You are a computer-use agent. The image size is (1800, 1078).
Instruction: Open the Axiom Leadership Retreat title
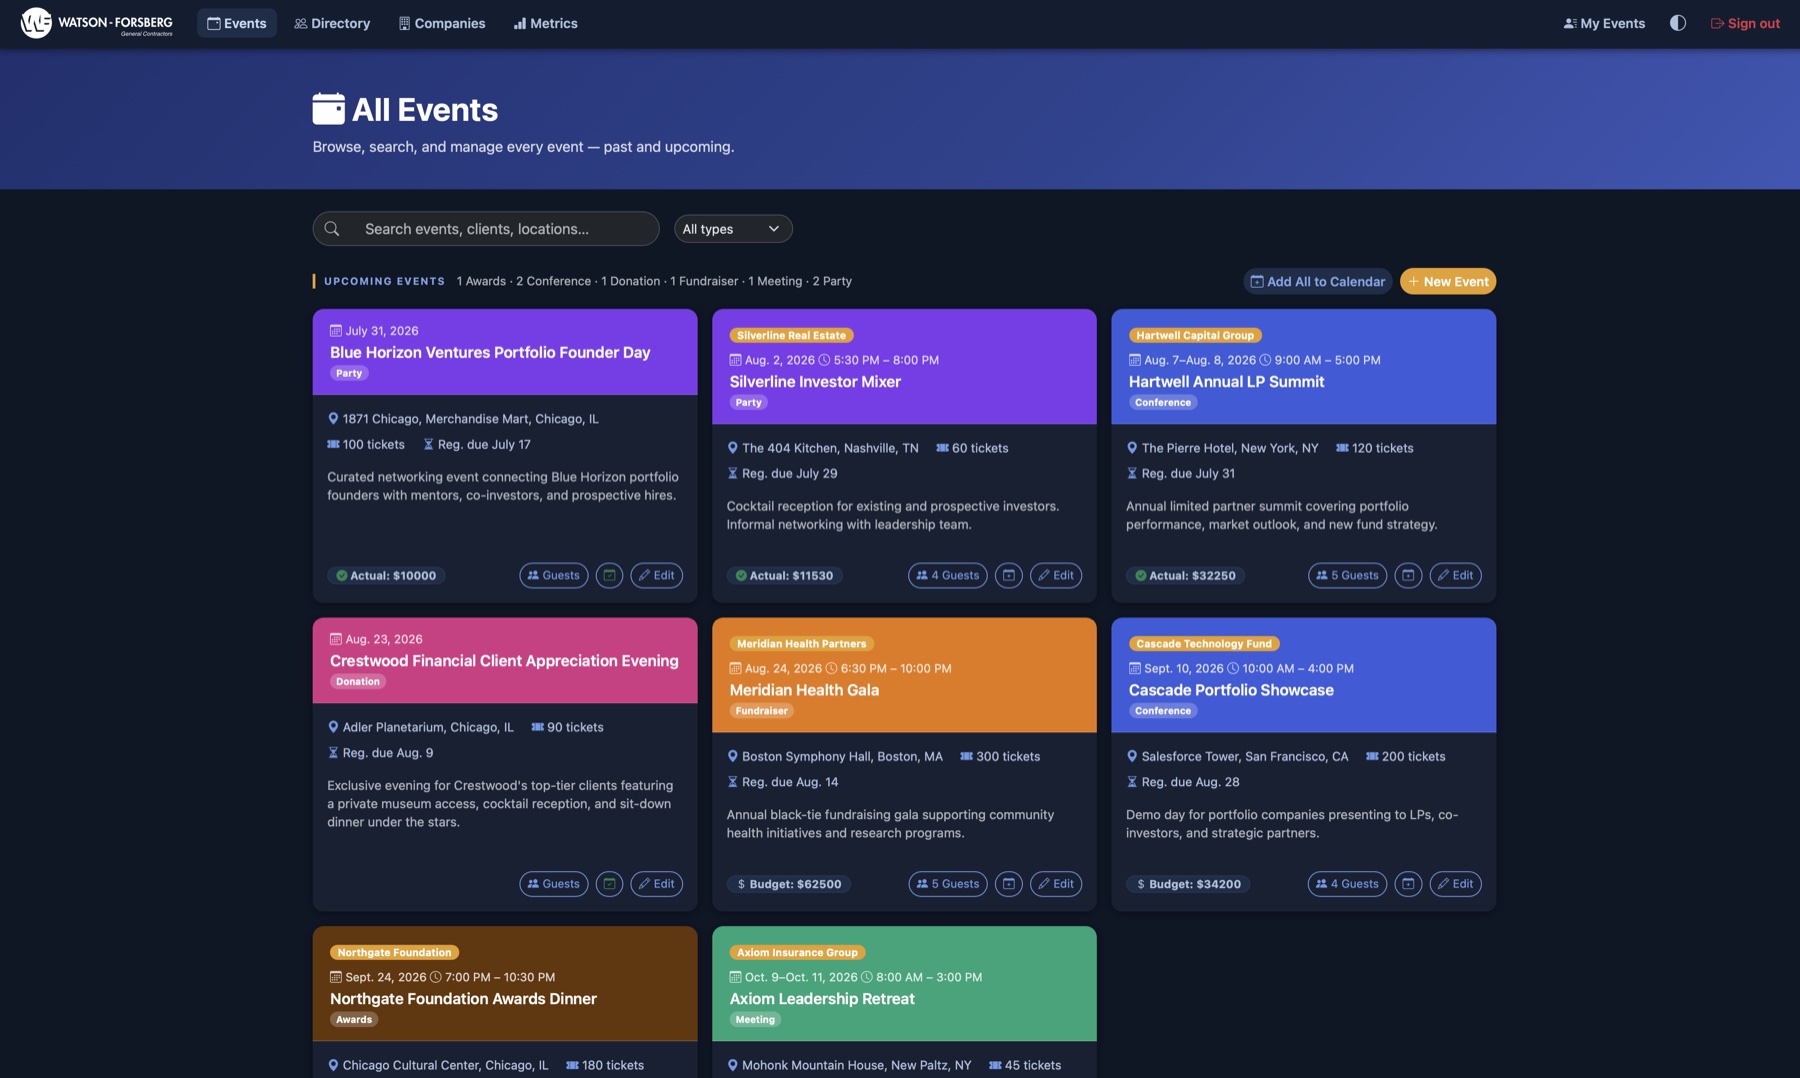pos(822,999)
